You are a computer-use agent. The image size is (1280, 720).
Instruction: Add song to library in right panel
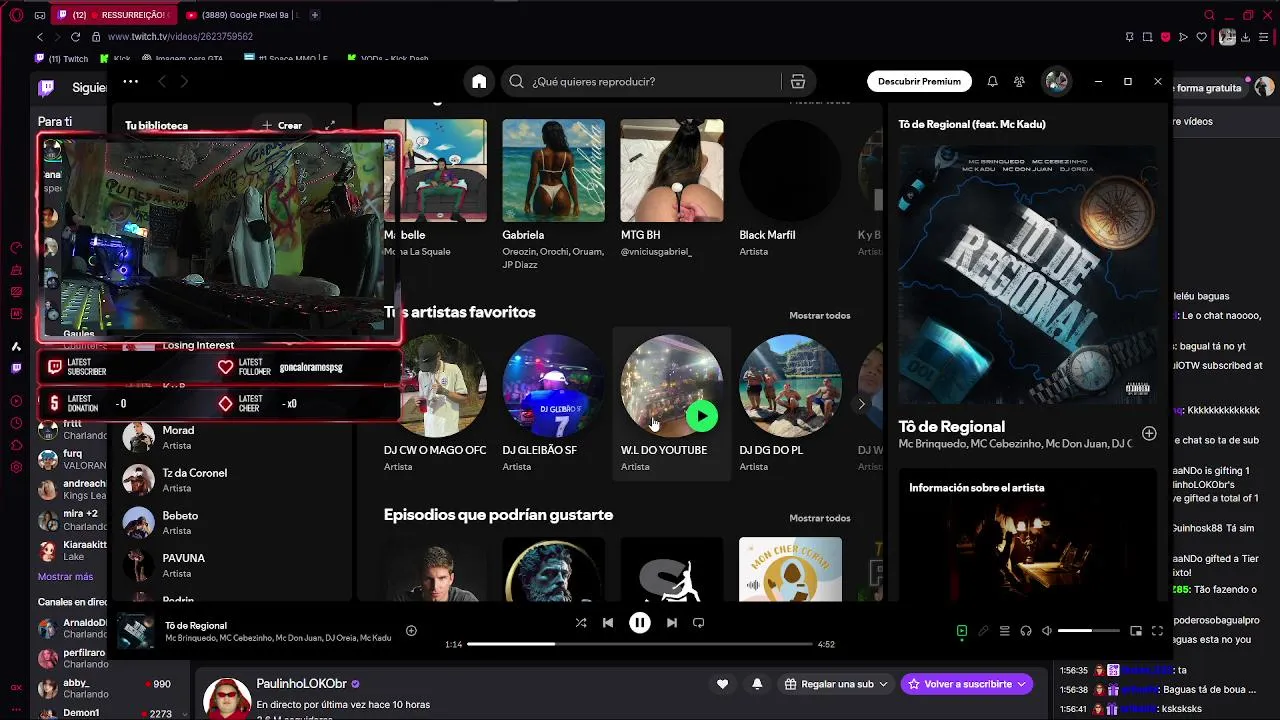click(1149, 434)
